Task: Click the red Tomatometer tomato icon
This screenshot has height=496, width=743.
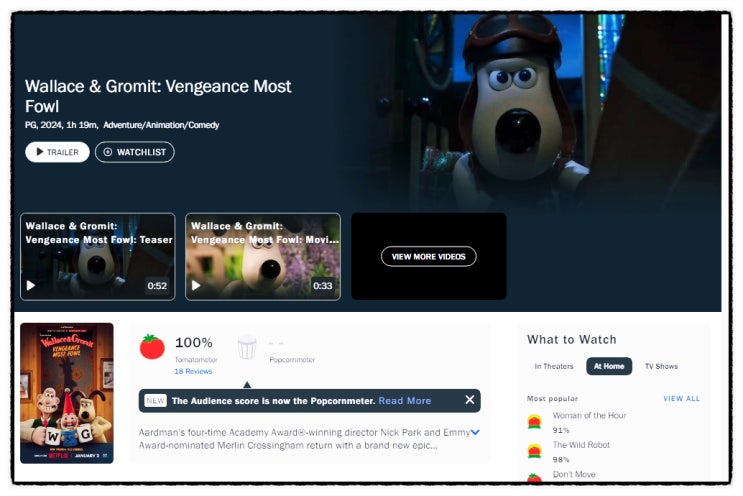Action: click(152, 347)
